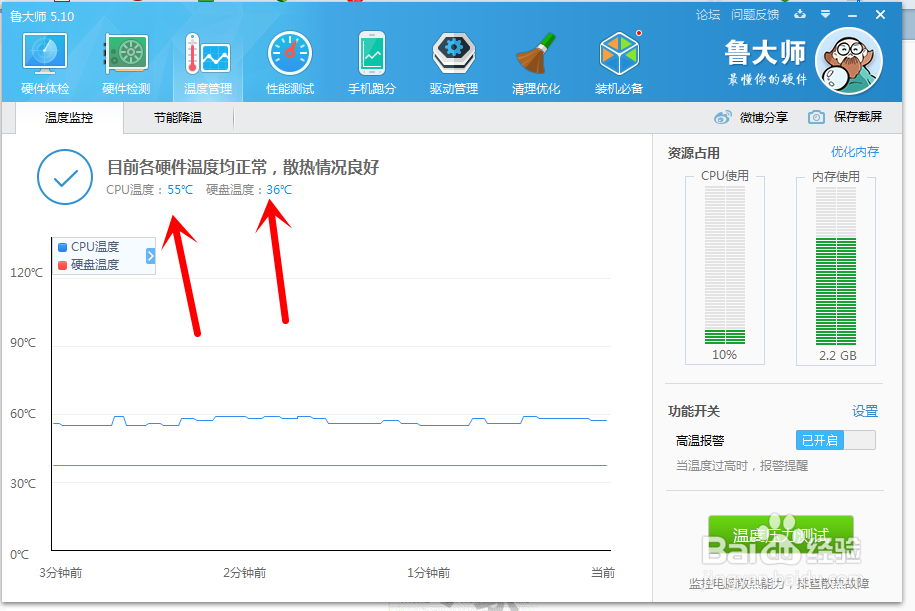Open 设置 settings link for 功能开关

[x=865, y=411]
